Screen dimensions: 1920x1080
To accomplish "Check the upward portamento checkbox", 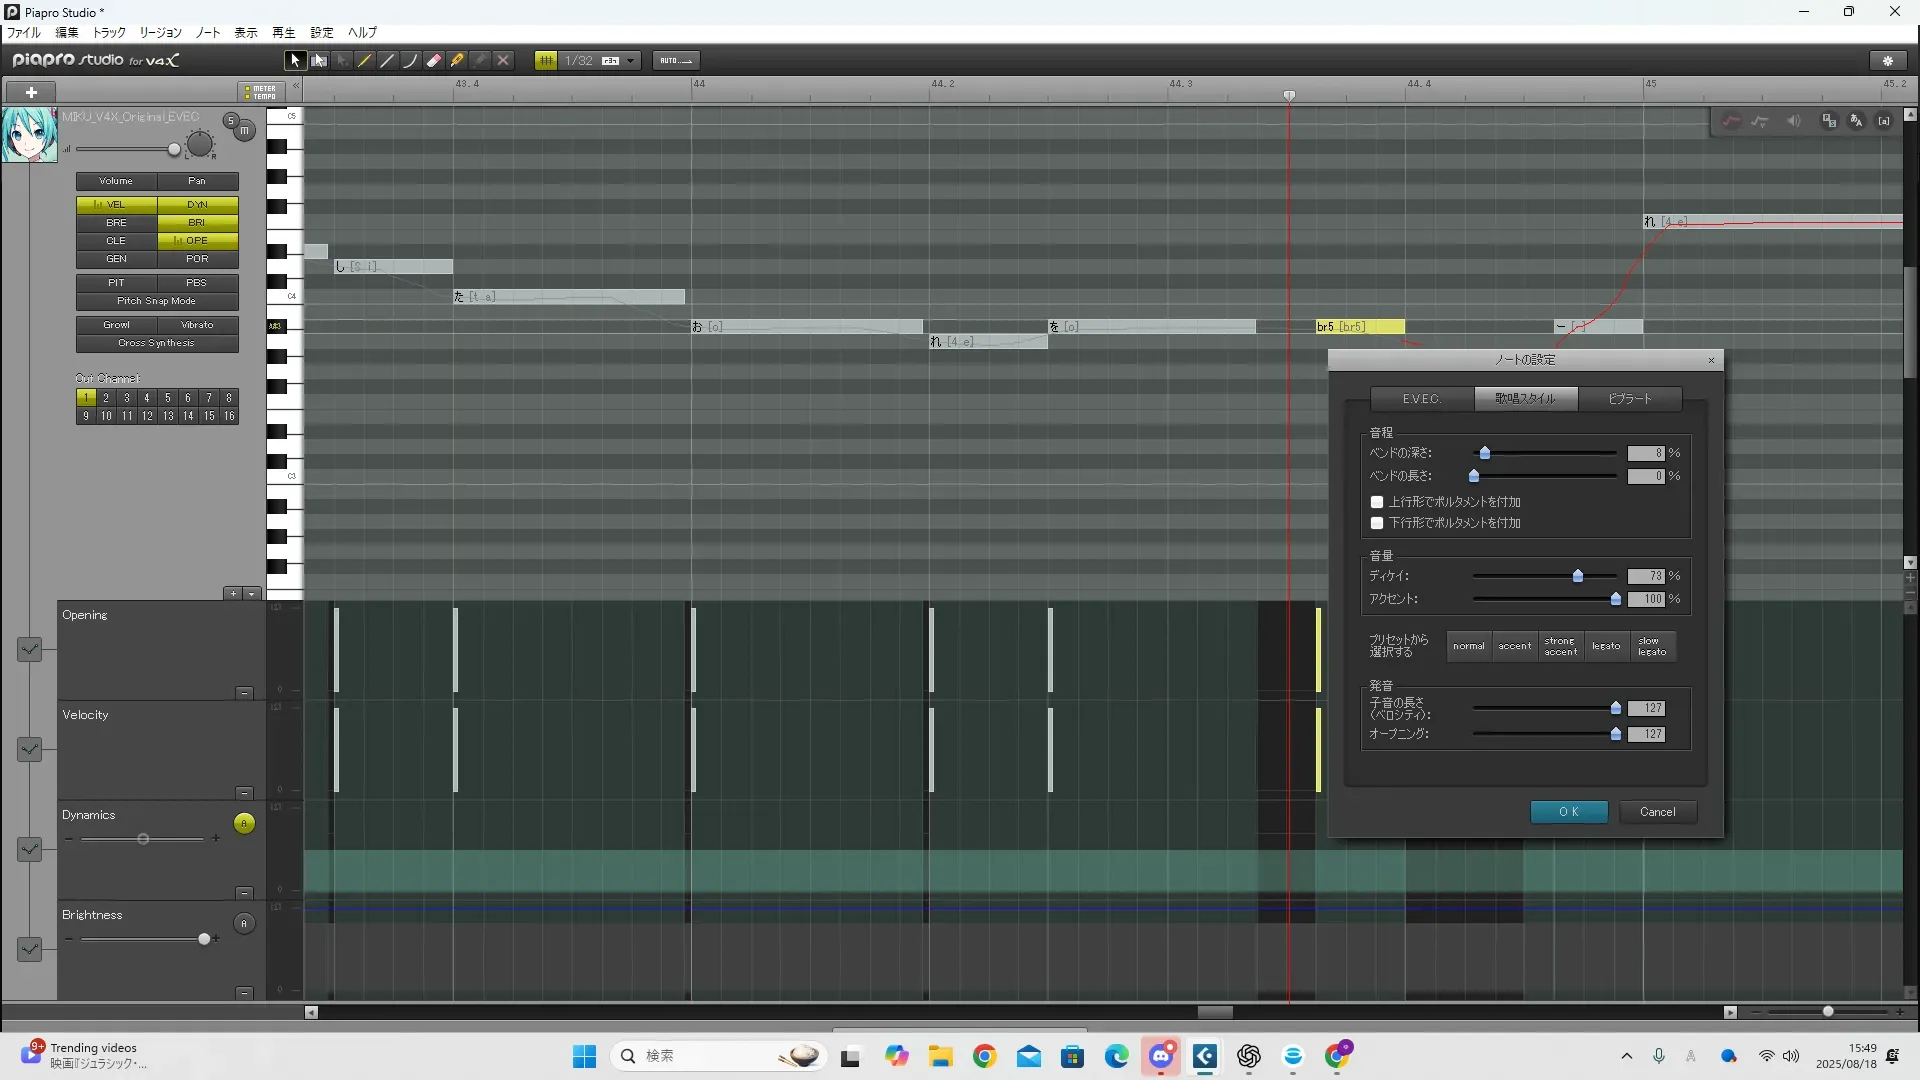I will click(1377, 502).
